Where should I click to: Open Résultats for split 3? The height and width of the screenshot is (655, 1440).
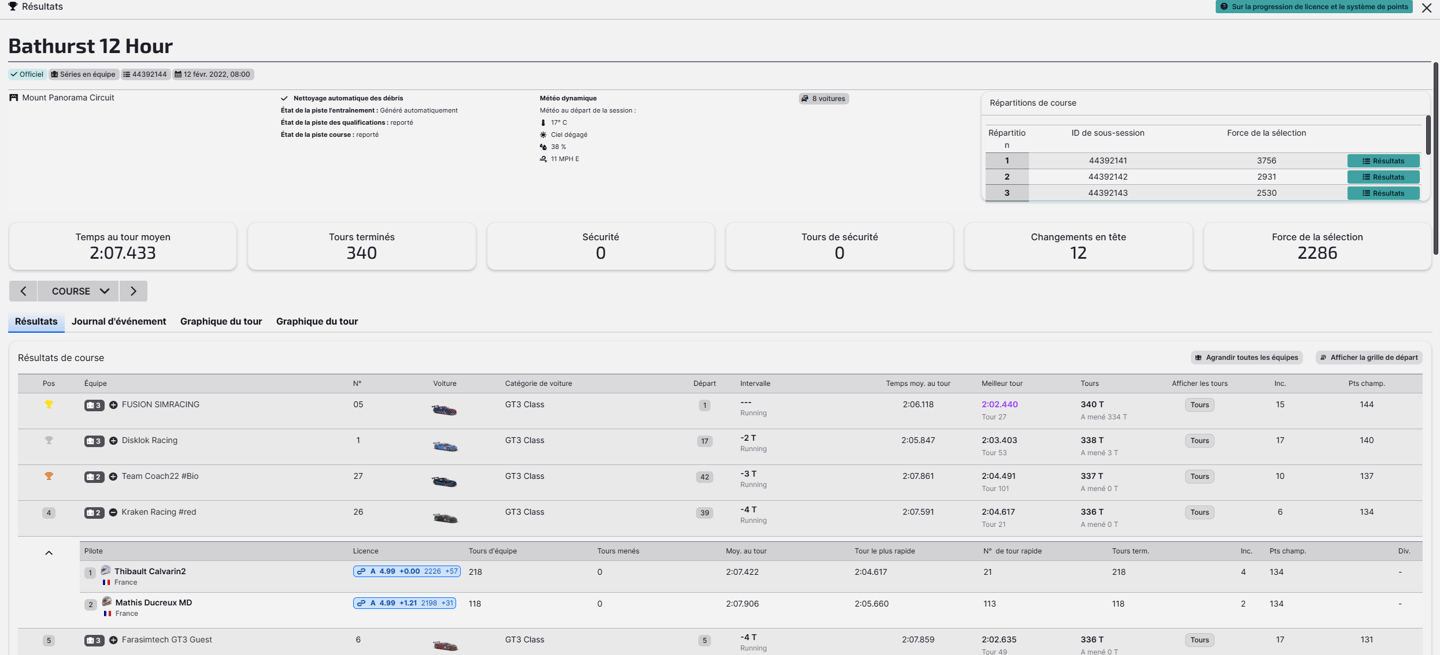click(x=1383, y=193)
